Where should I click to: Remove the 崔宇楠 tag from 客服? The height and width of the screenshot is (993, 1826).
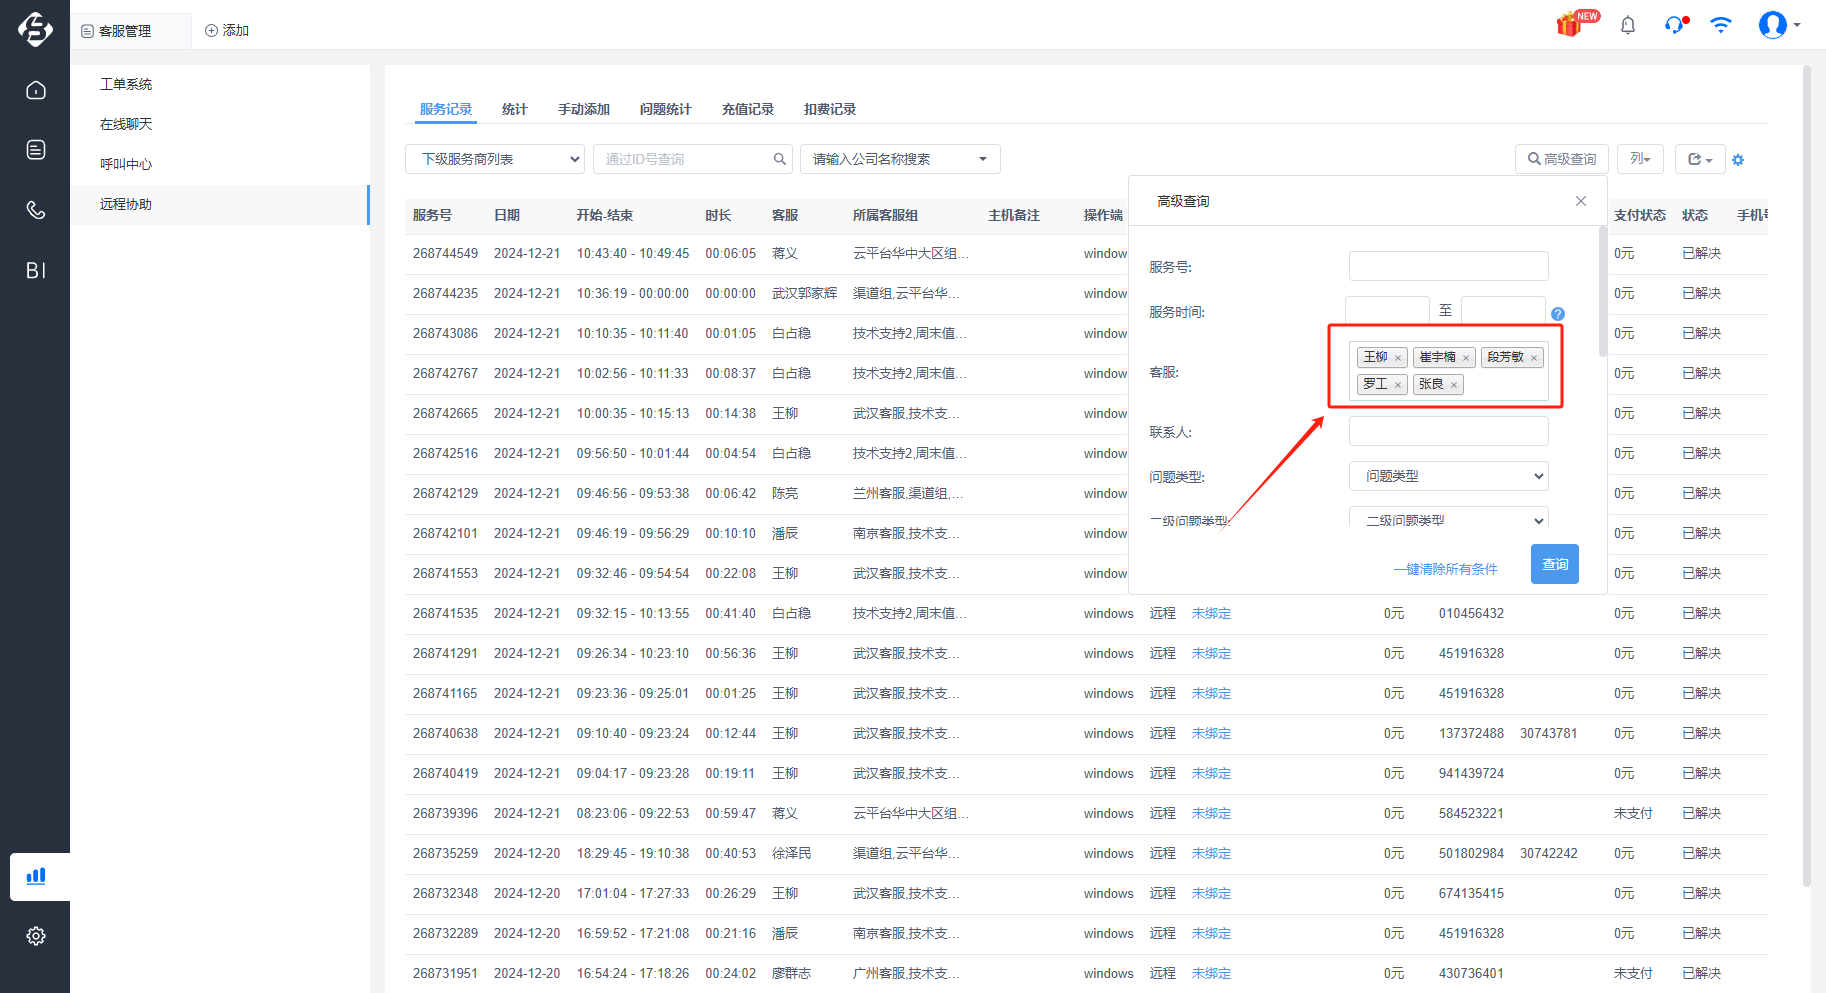tap(1466, 358)
